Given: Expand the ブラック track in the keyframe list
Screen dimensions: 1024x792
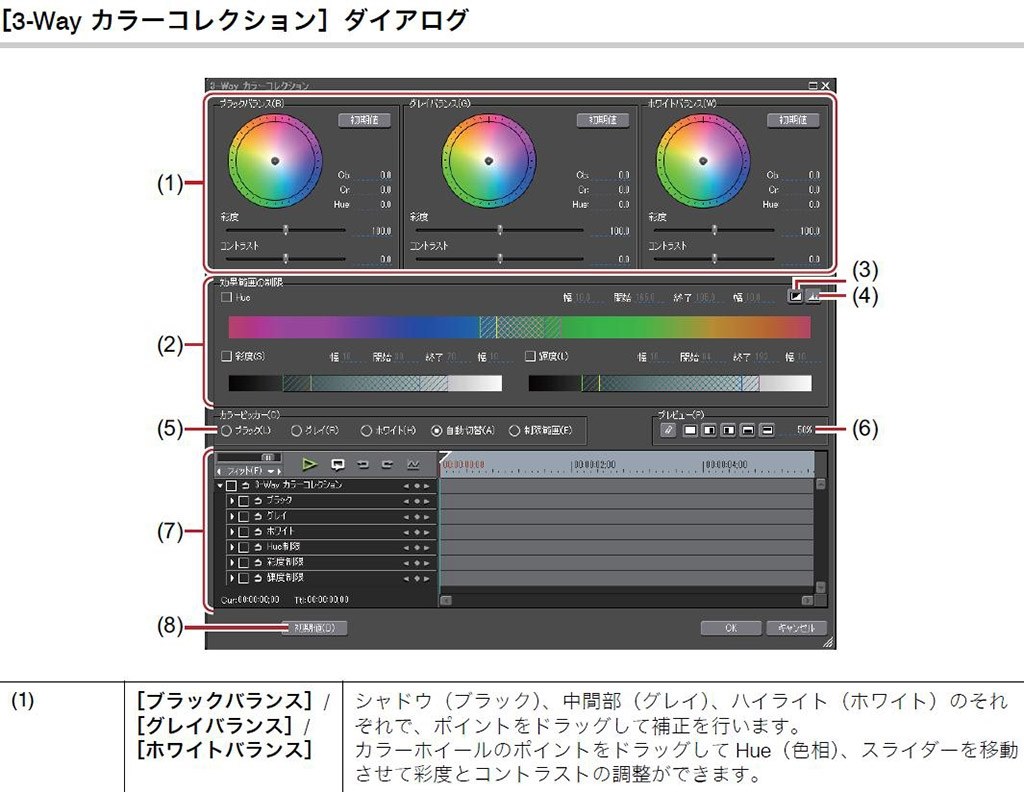Looking at the screenshot, I should click(233, 500).
